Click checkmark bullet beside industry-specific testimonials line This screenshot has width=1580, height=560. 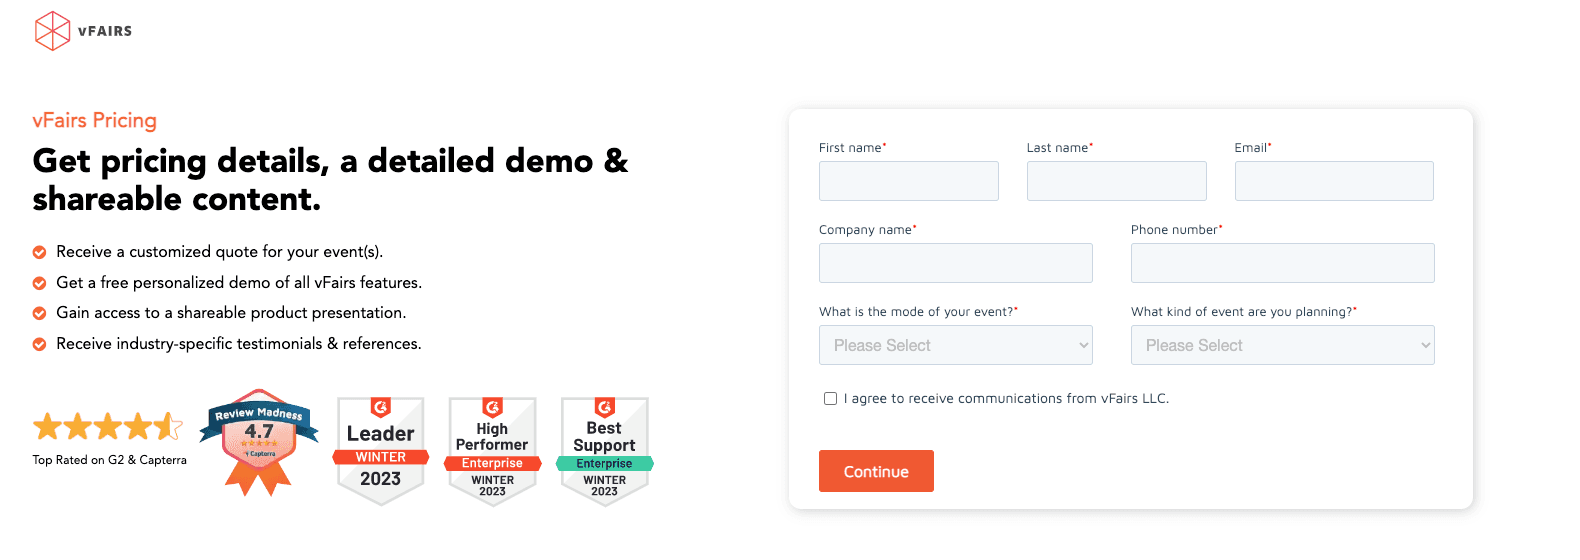pyautogui.click(x=40, y=344)
